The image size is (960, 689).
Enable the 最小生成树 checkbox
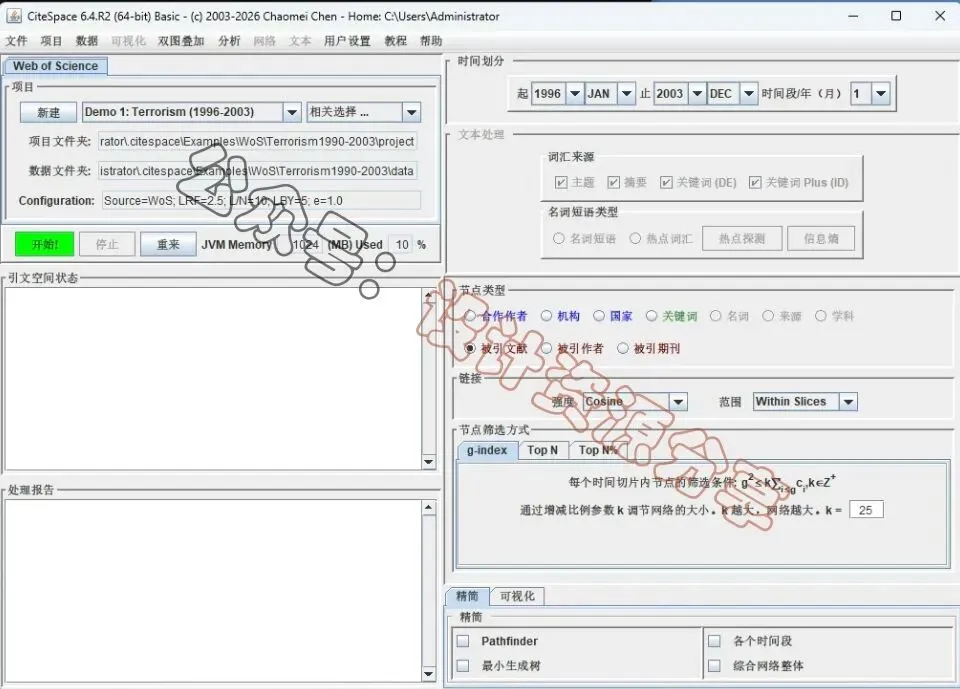463,666
